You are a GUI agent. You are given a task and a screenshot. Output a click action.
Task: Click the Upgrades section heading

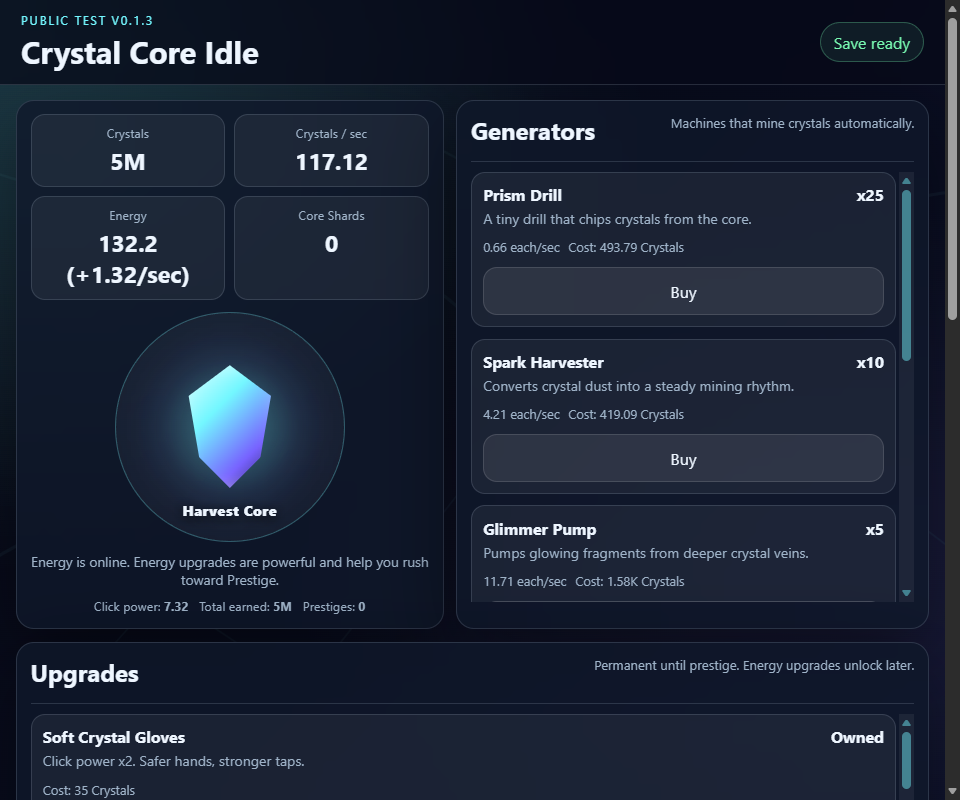(84, 674)
